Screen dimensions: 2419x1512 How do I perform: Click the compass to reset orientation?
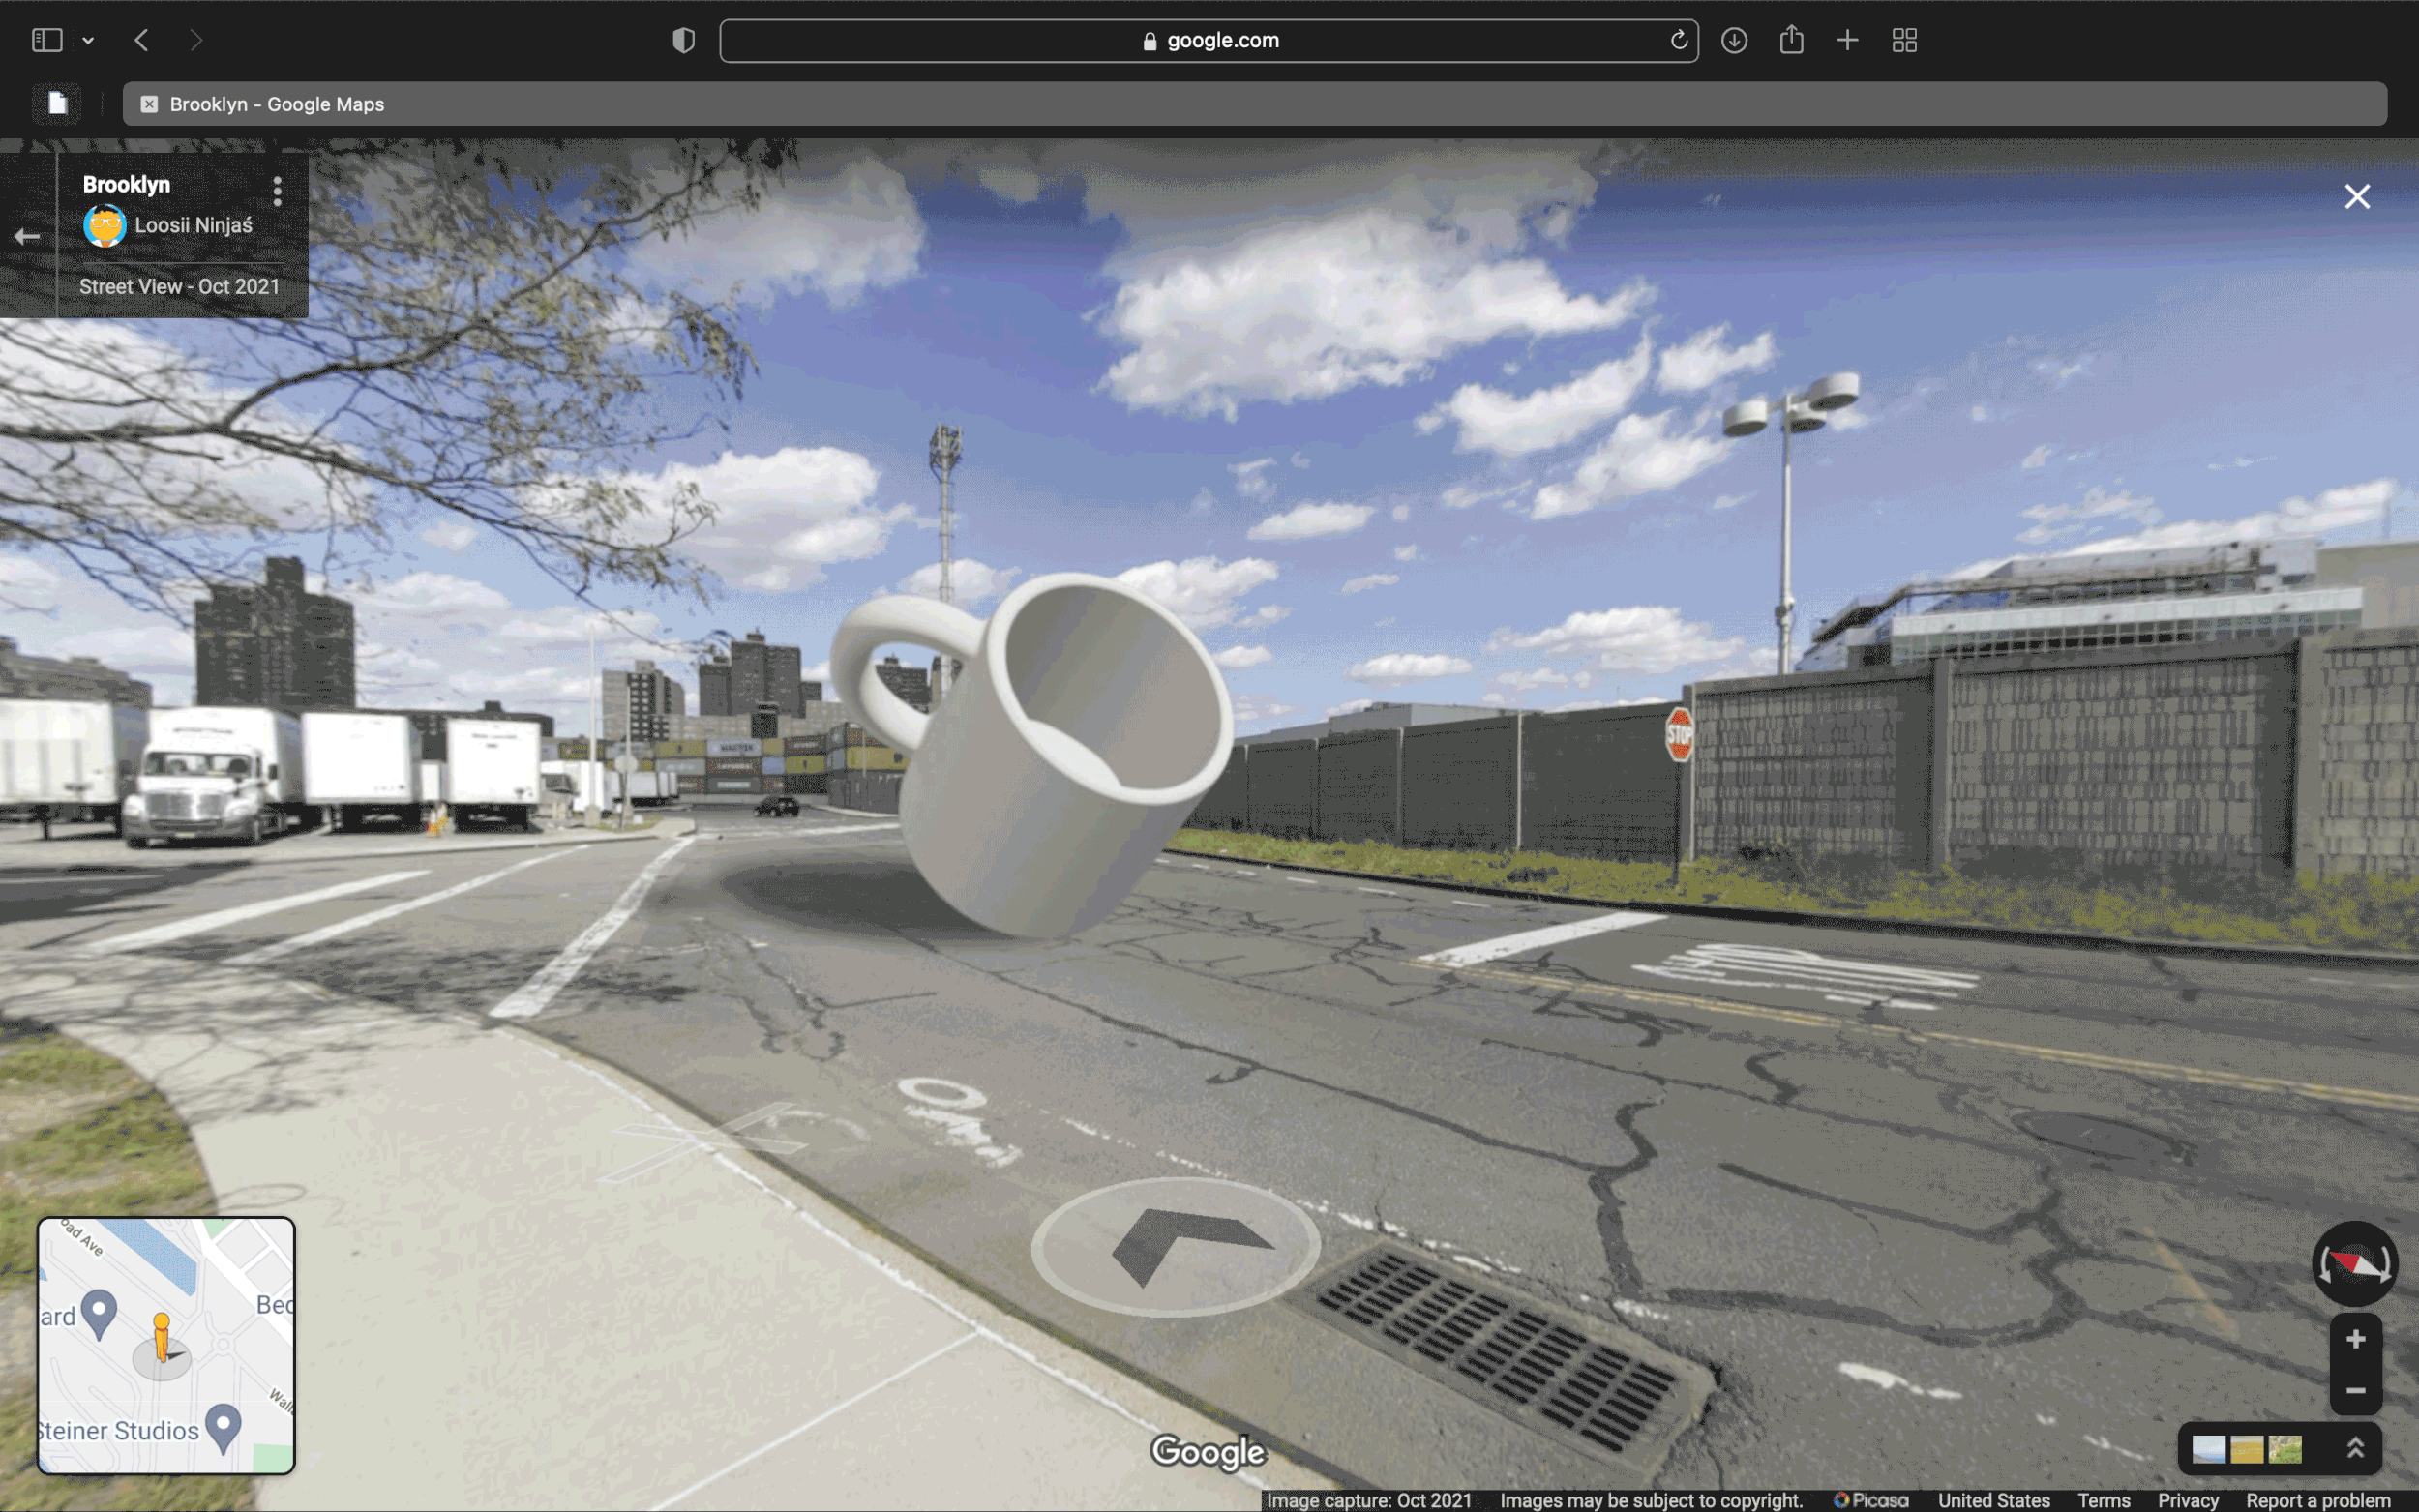click(x=2354, y=1264)
